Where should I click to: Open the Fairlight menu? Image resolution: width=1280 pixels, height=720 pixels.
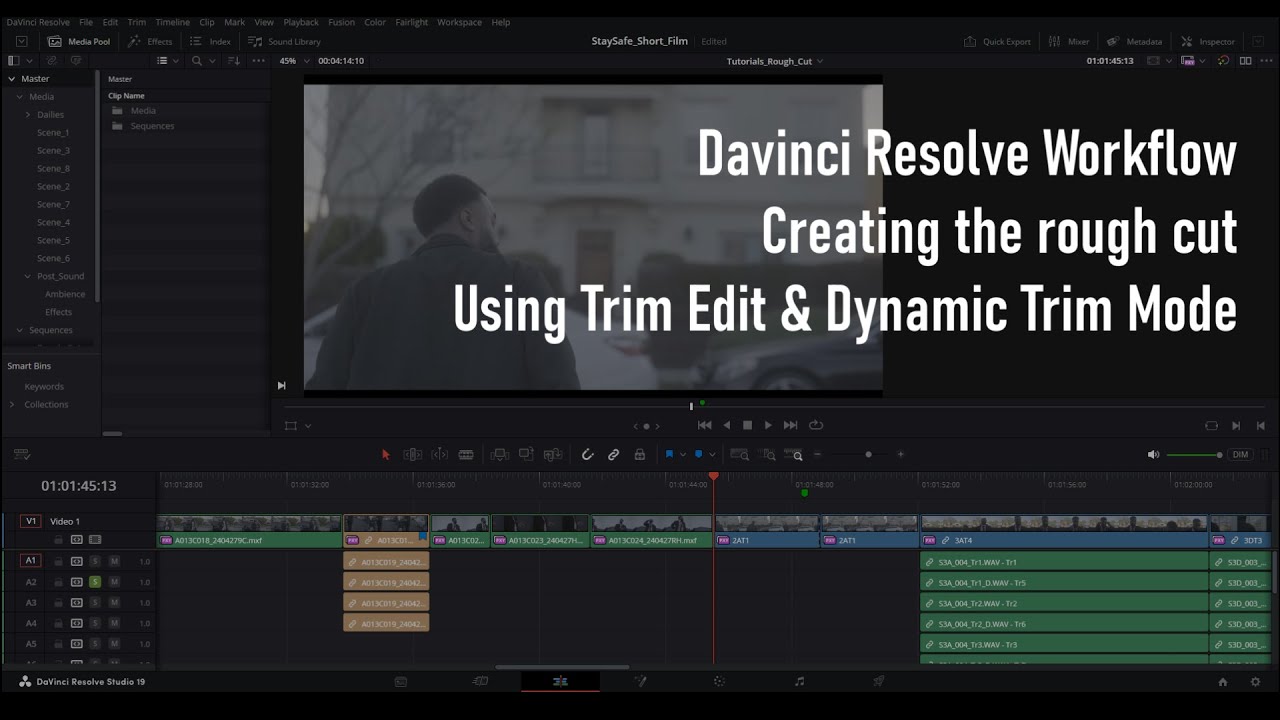click(x=411, y=22)
